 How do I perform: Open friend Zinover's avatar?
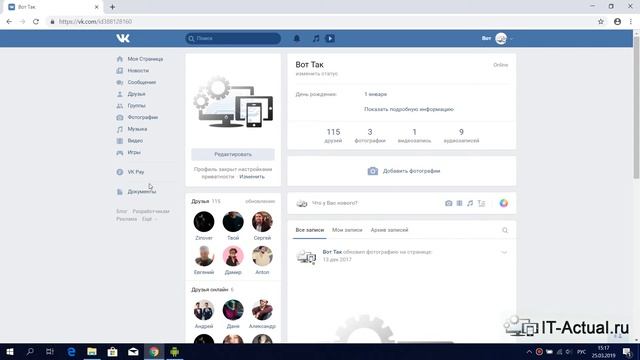tap(204, 222)
